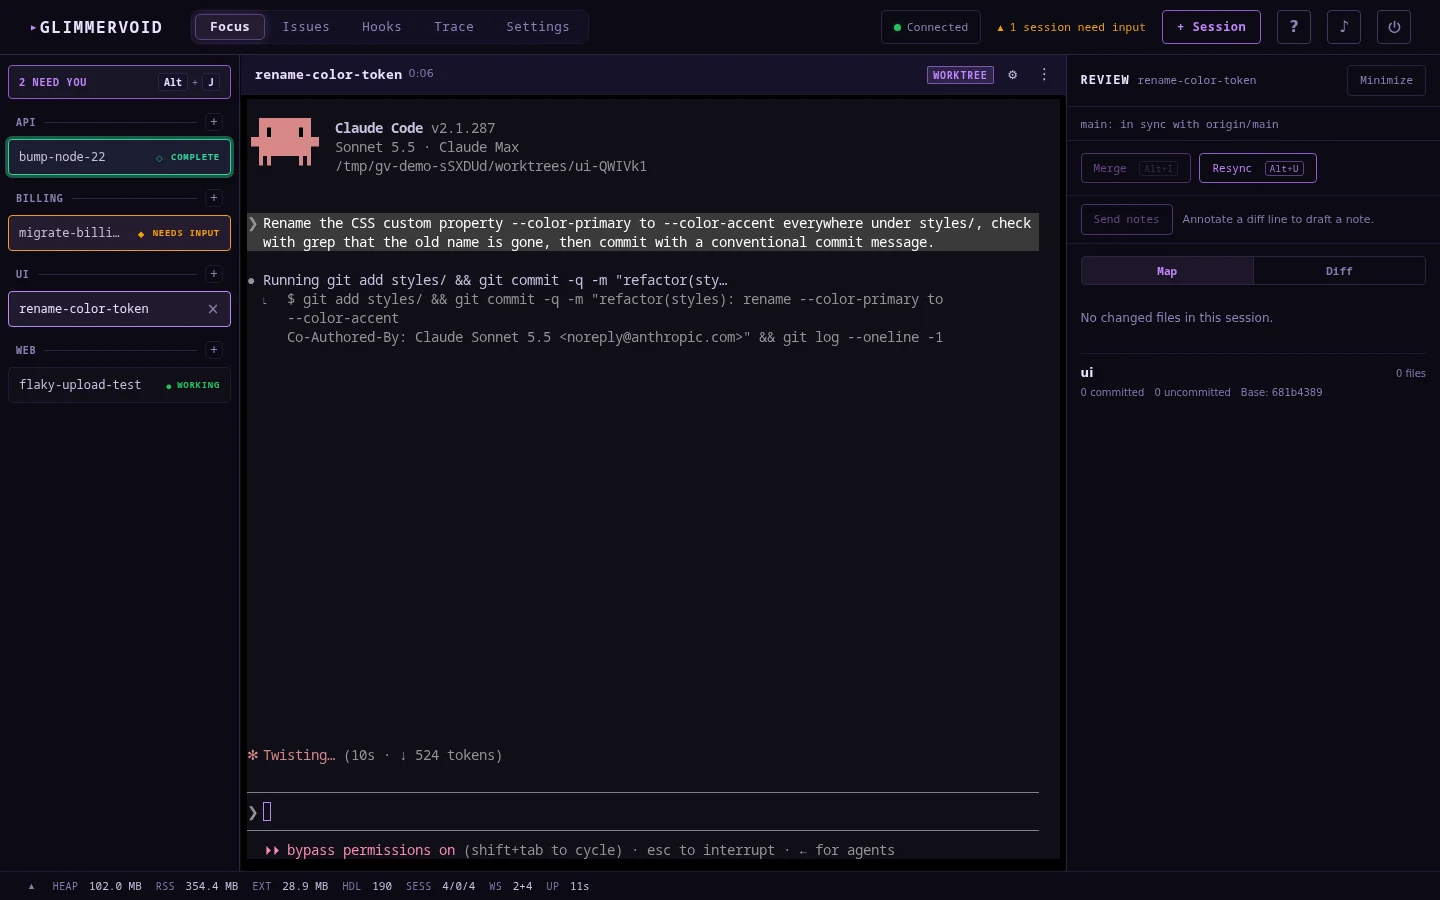Screen dimensions: 1440x900
Task: Add a session to the API group
Action: 213,122
